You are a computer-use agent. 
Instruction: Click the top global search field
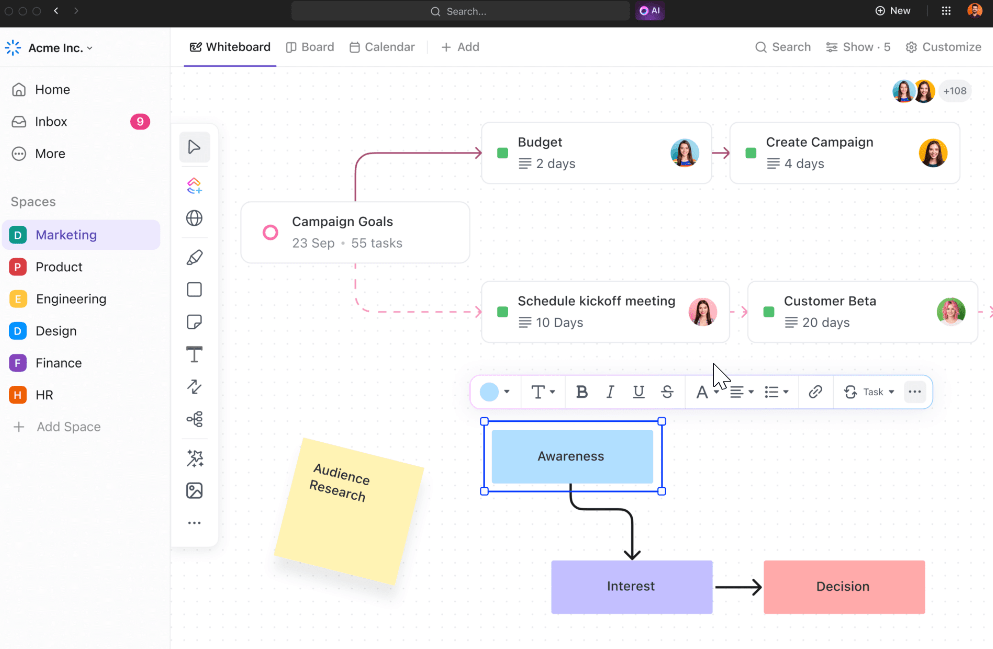point(460,11)
